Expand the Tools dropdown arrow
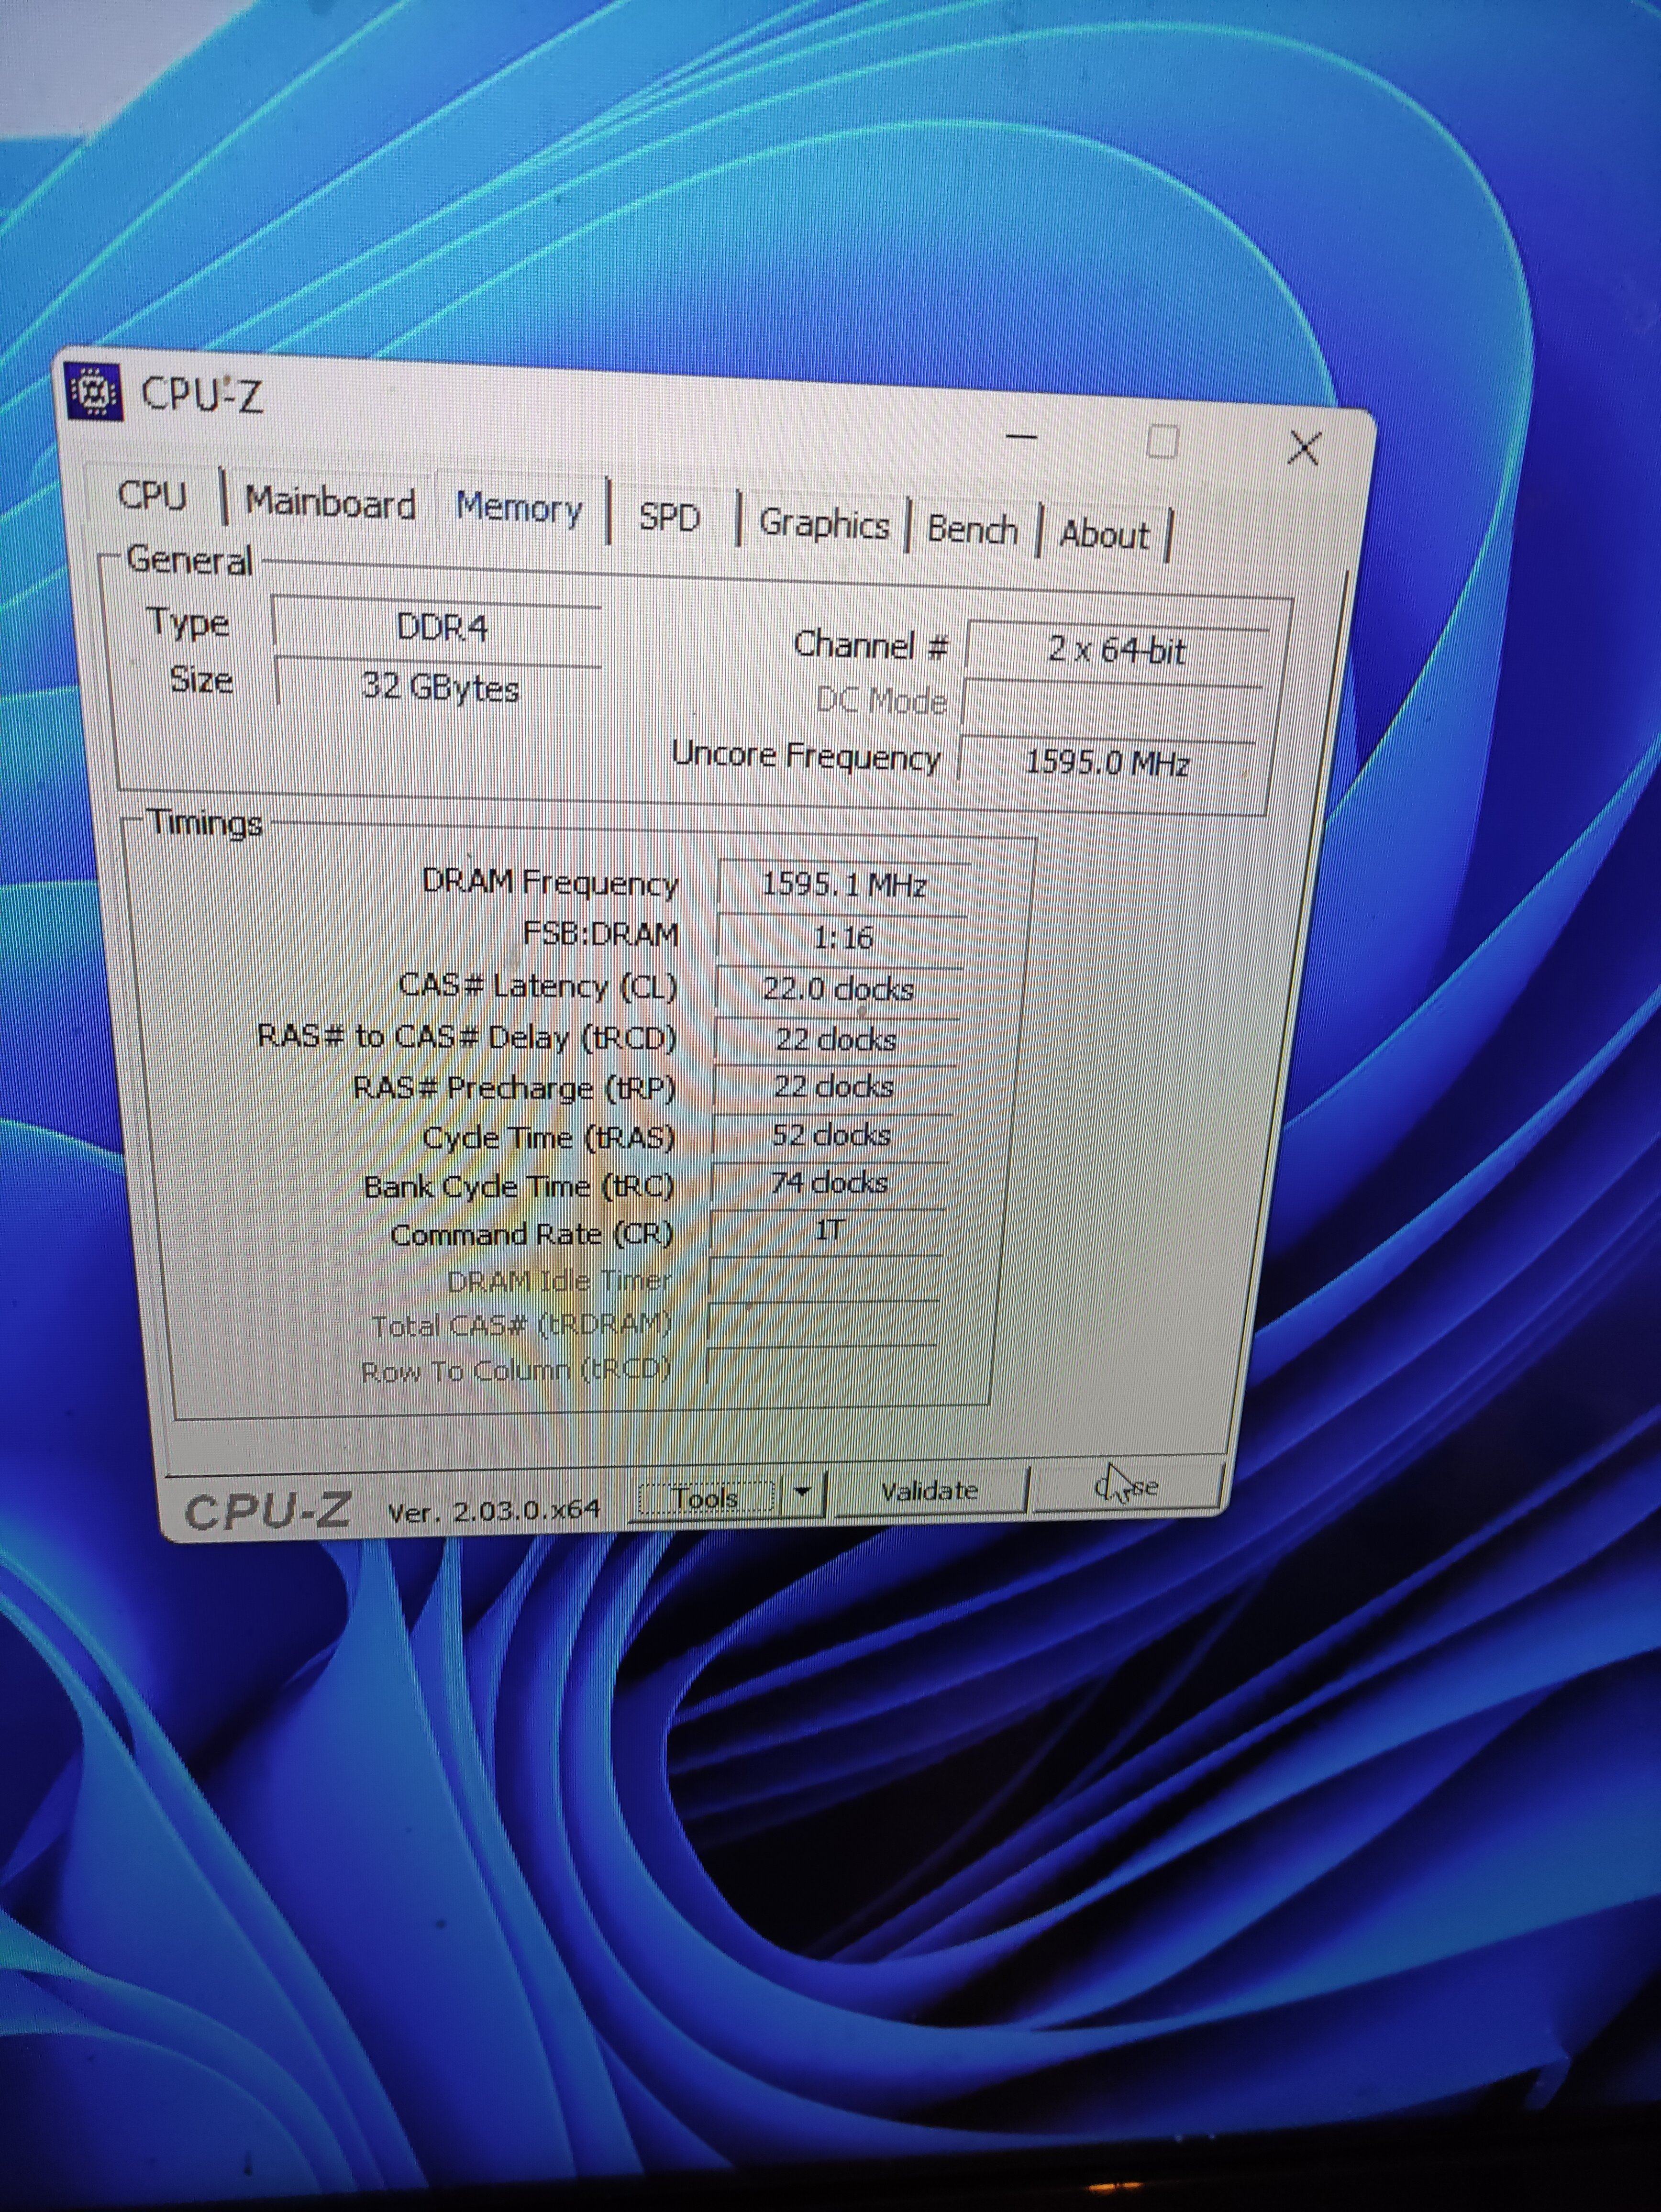The height and width of the screenshot is (2212, 1661). point(802,1492)
